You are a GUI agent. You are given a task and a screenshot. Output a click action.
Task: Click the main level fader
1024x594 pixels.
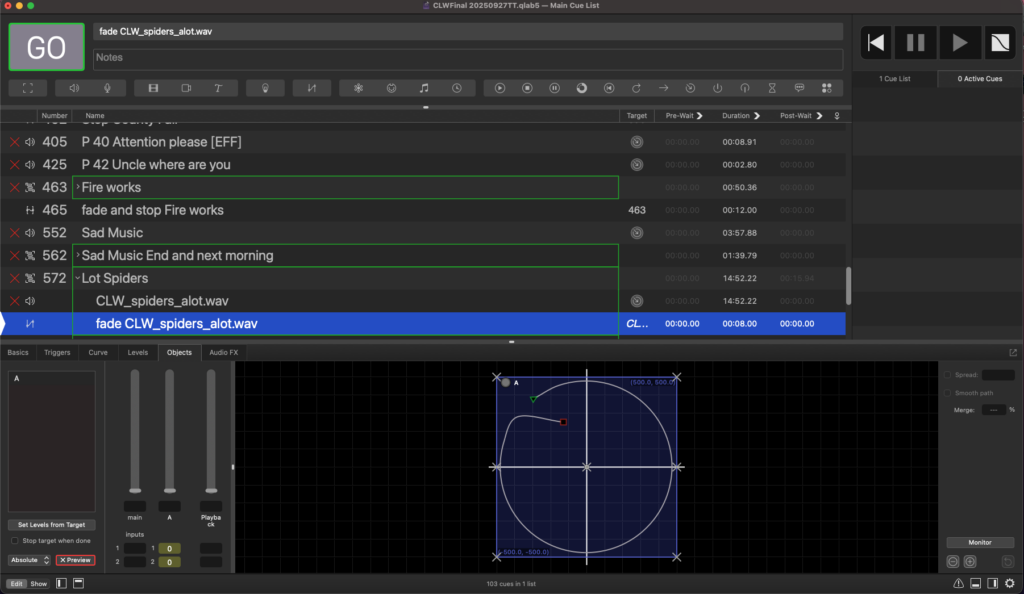tap(135, 491)
